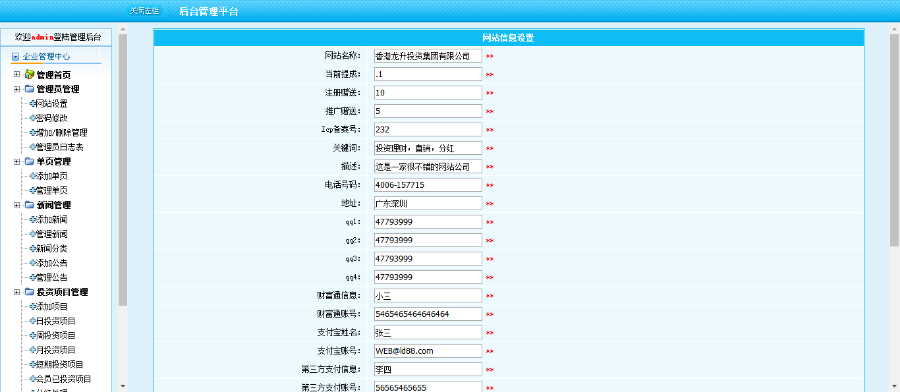Click the 支付宝姓名 input field
The width and height of the screenshot is (900, 392).
pos(428,332)
